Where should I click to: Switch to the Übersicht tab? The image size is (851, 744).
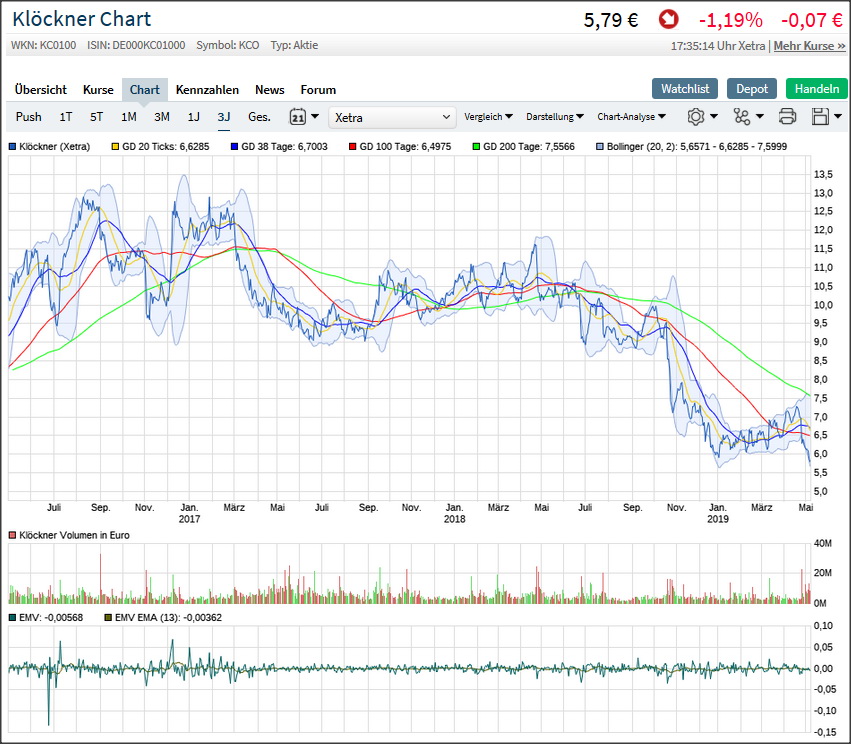point(41,90)
